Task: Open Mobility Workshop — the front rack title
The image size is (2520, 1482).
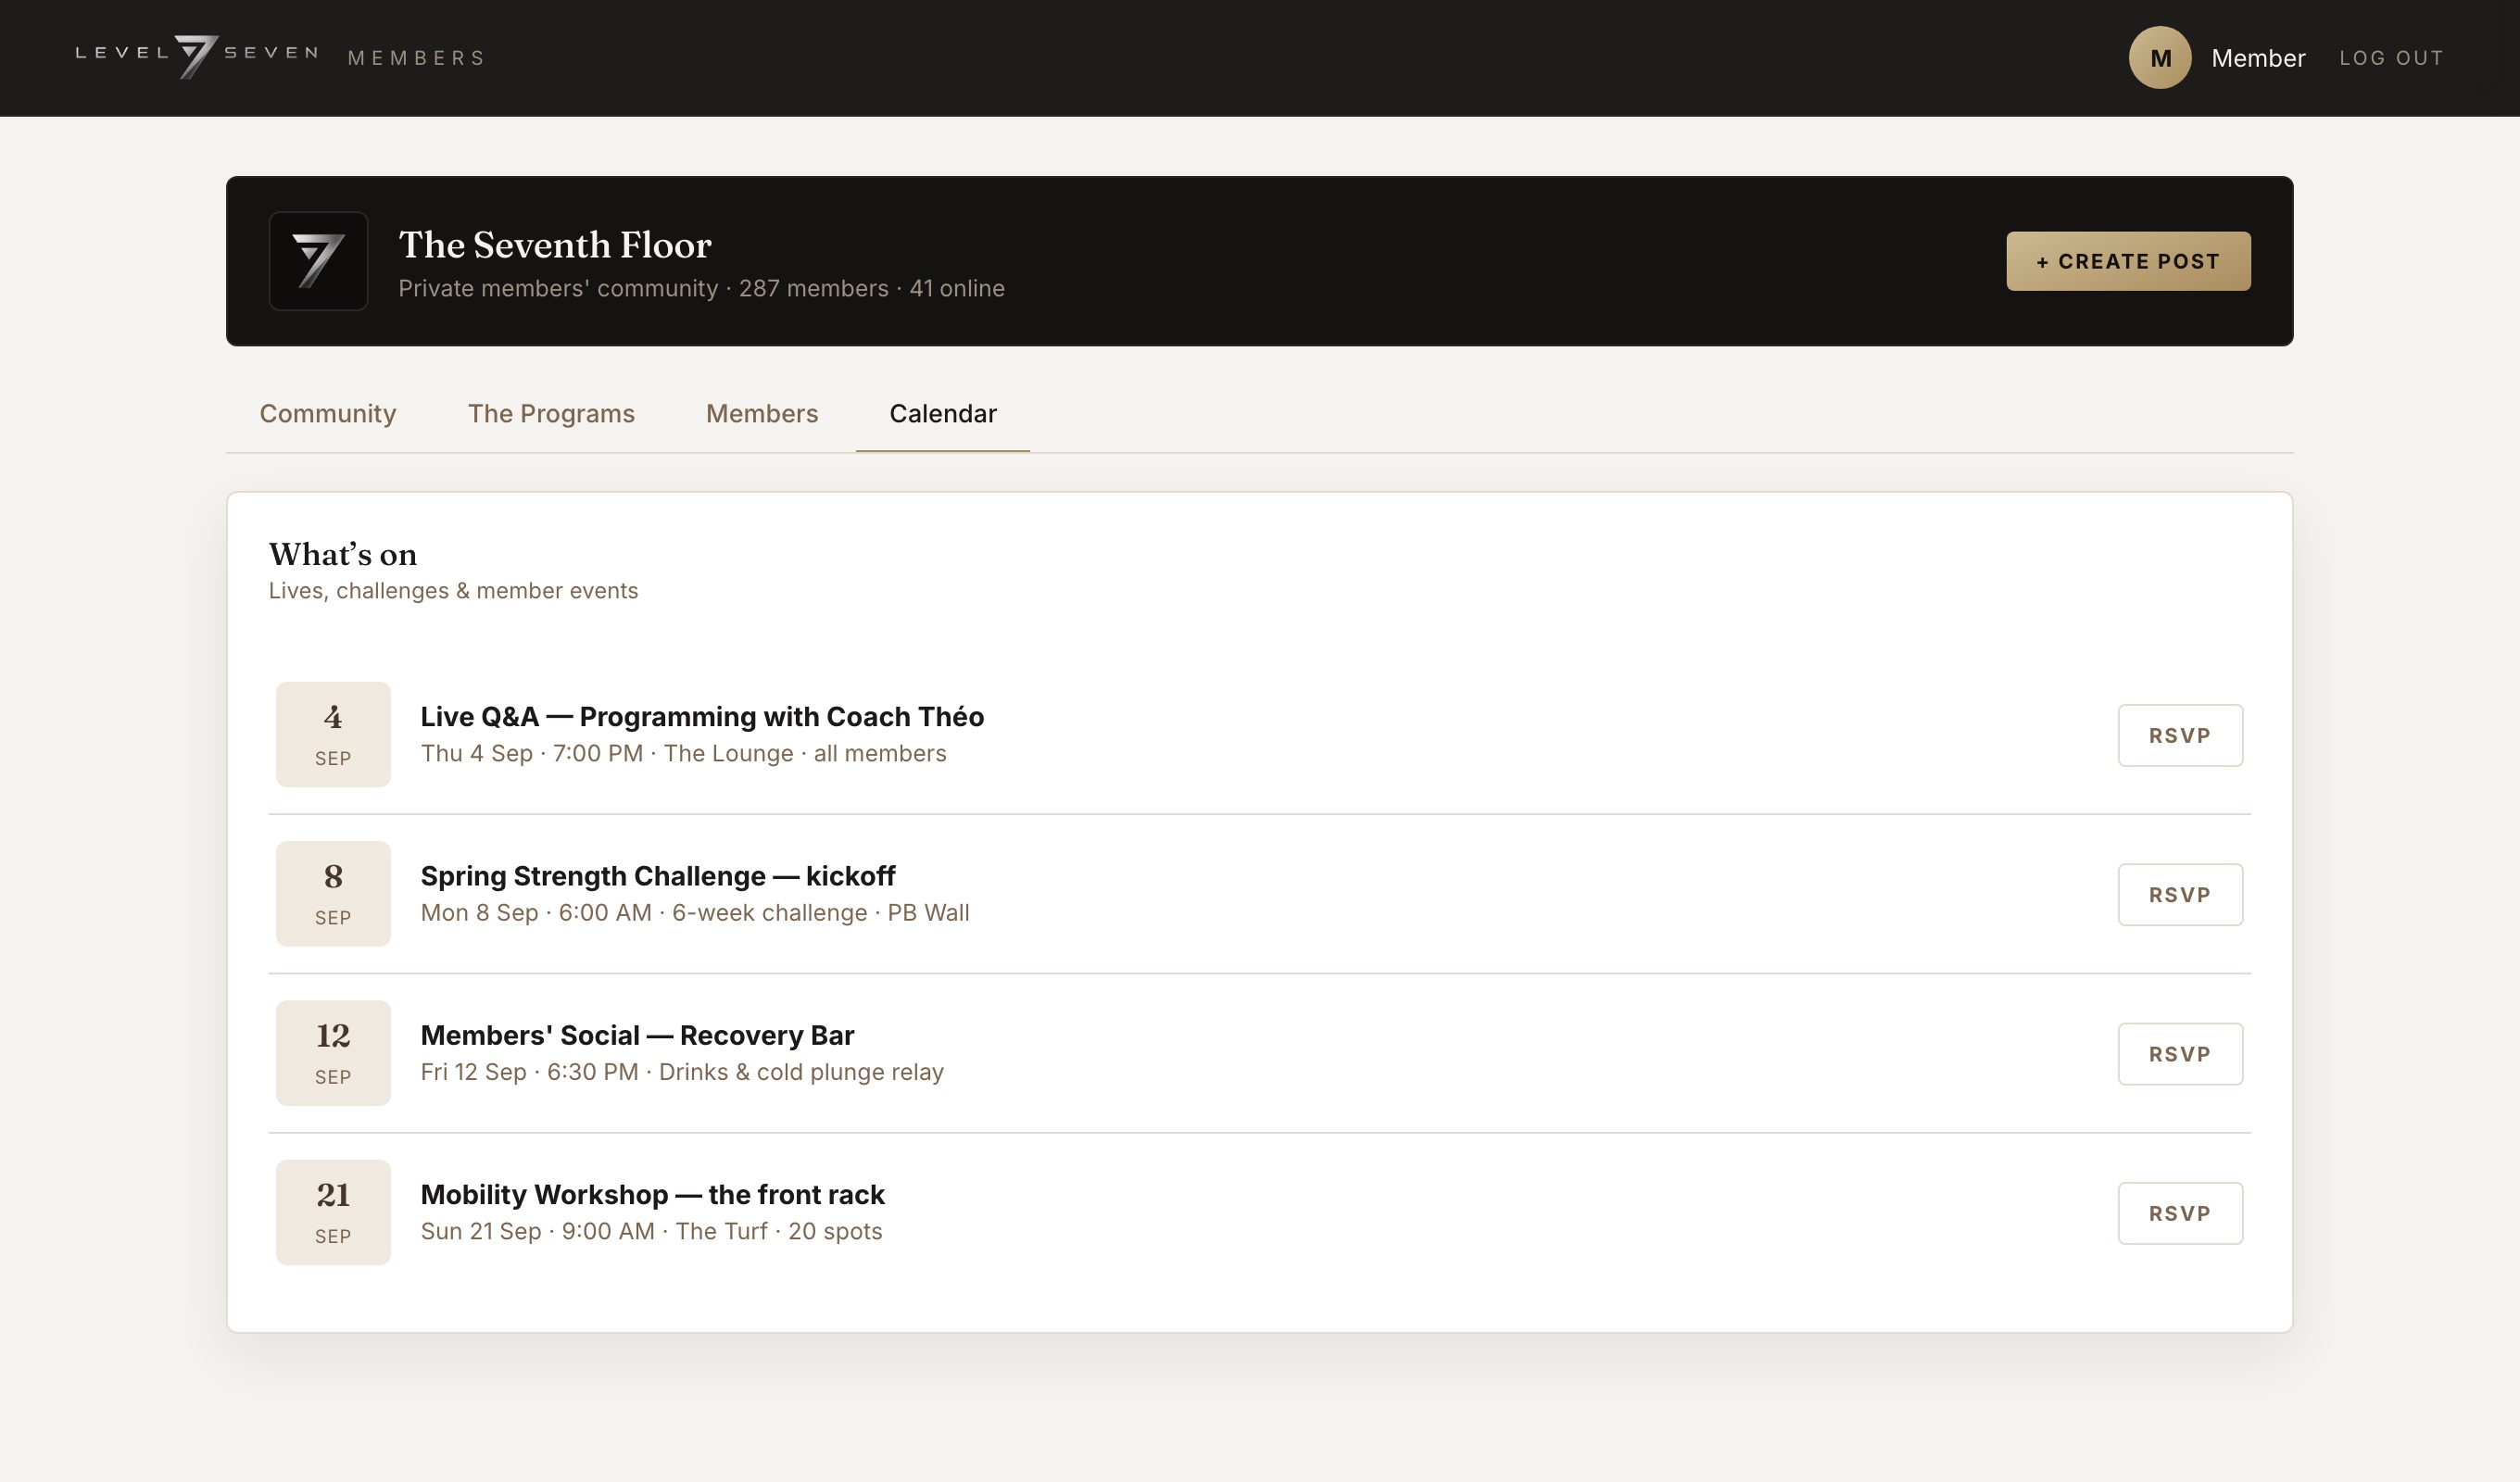Action: pyautogui.click(x=652, y=1194)
